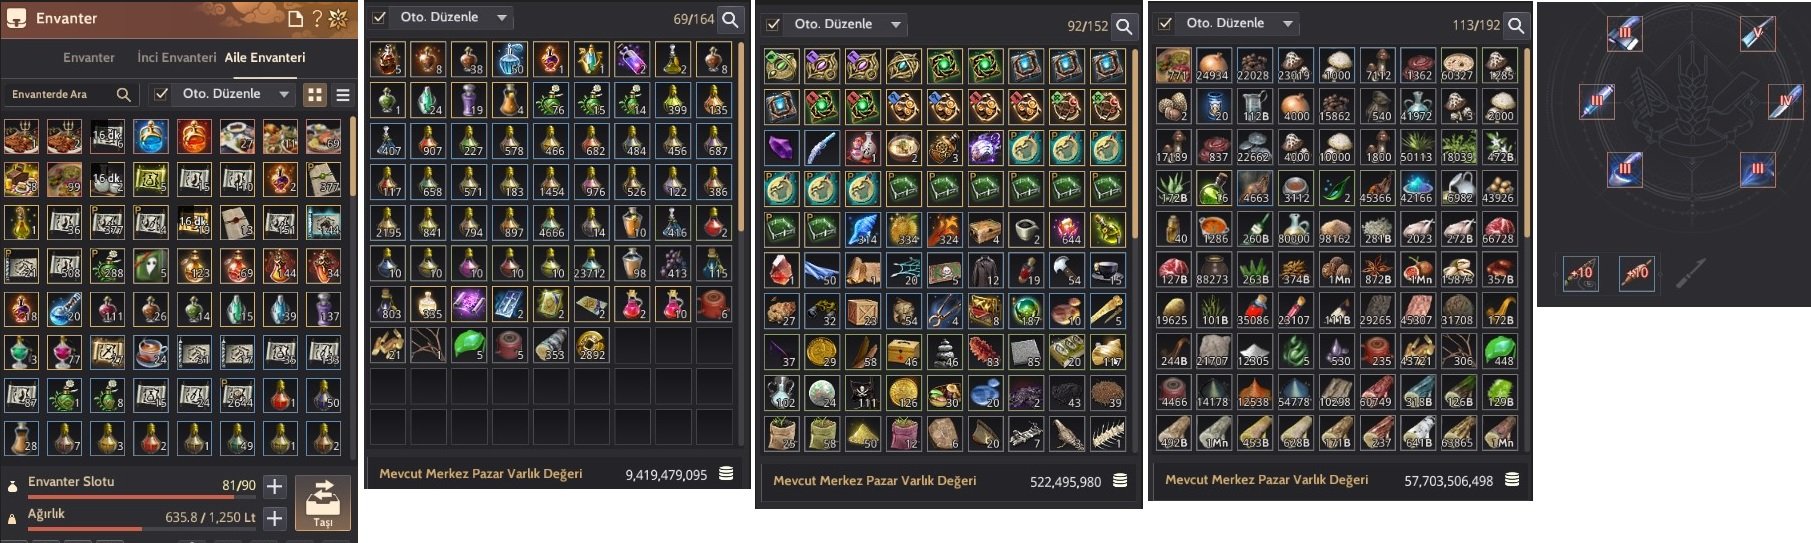Image resolution: width=1811 pixels, height=543 pixels.
Task: Click the Taşı transfer button
Action: 323,502
